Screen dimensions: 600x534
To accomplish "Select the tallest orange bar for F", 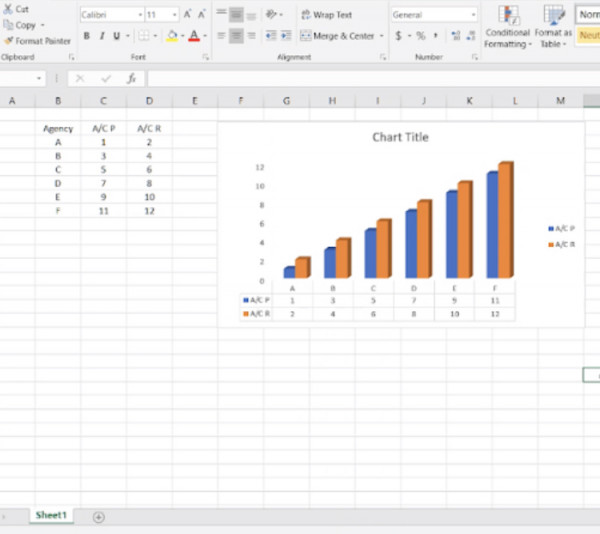I will click(506, 220).
